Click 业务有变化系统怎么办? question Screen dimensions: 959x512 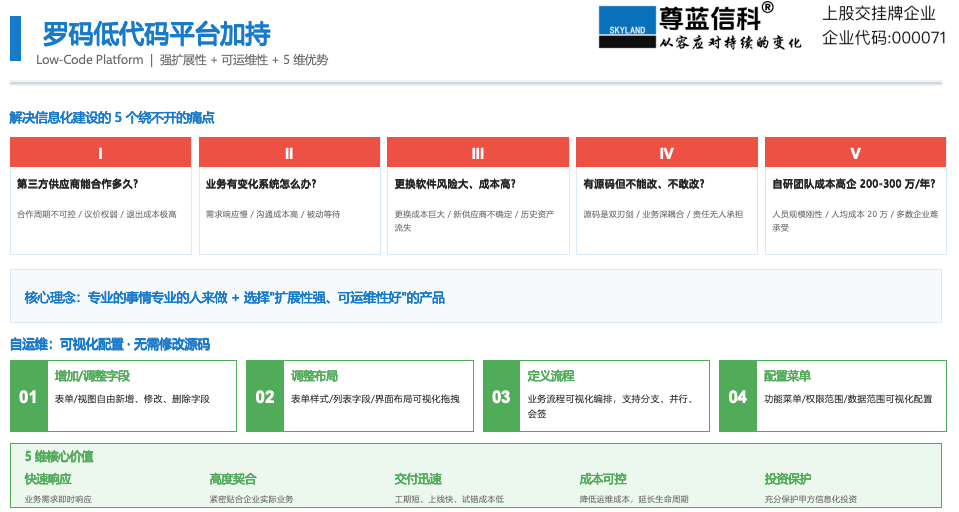[261, 184]
